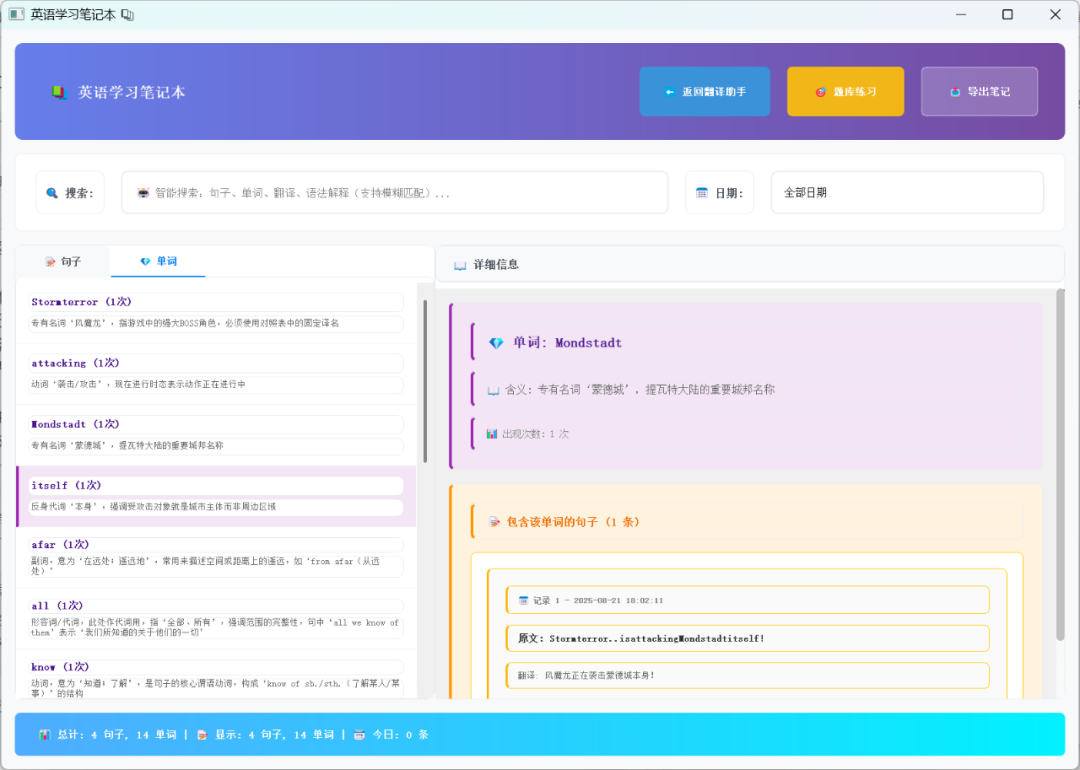
Task: Open the 全部日期 date dropdown
Action: point(907,193)
